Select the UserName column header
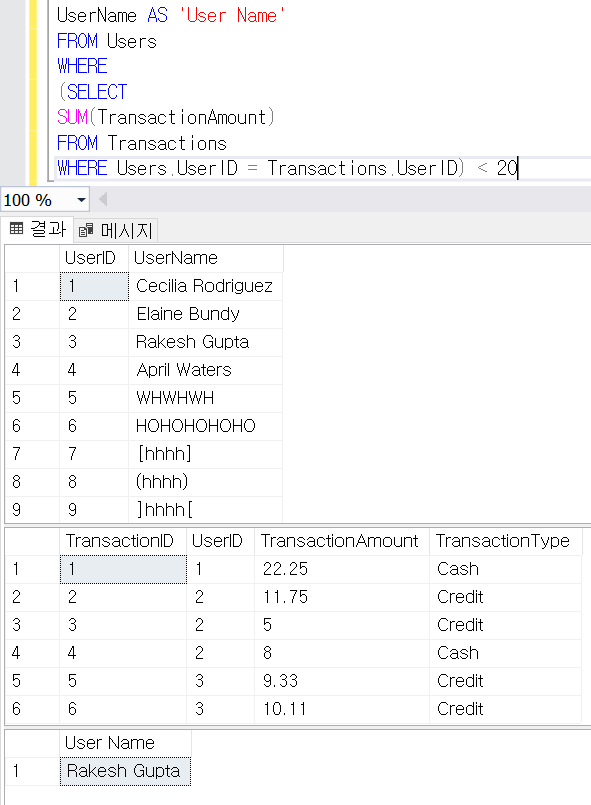 205,258
